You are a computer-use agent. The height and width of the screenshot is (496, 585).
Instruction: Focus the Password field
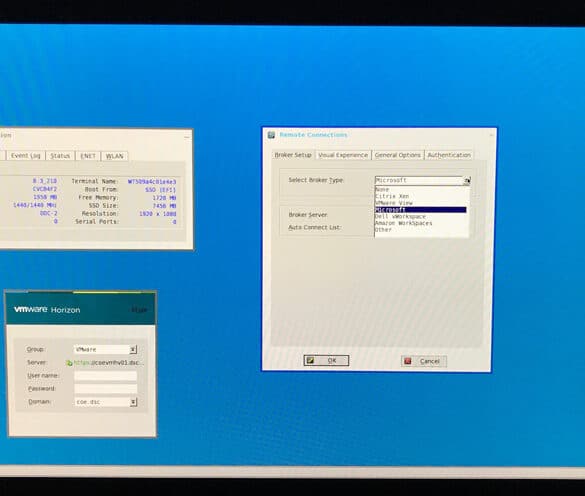(x=105, y=389)
